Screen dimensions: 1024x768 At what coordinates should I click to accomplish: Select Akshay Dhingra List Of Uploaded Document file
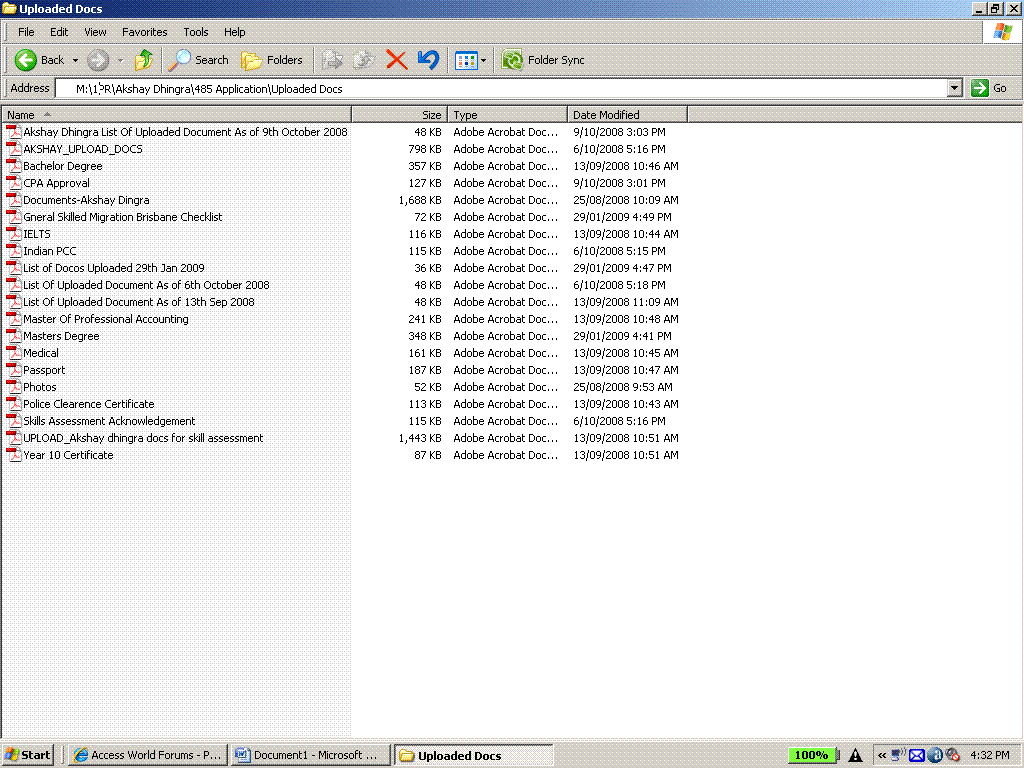pyautogui.click(x=185, y=132)
